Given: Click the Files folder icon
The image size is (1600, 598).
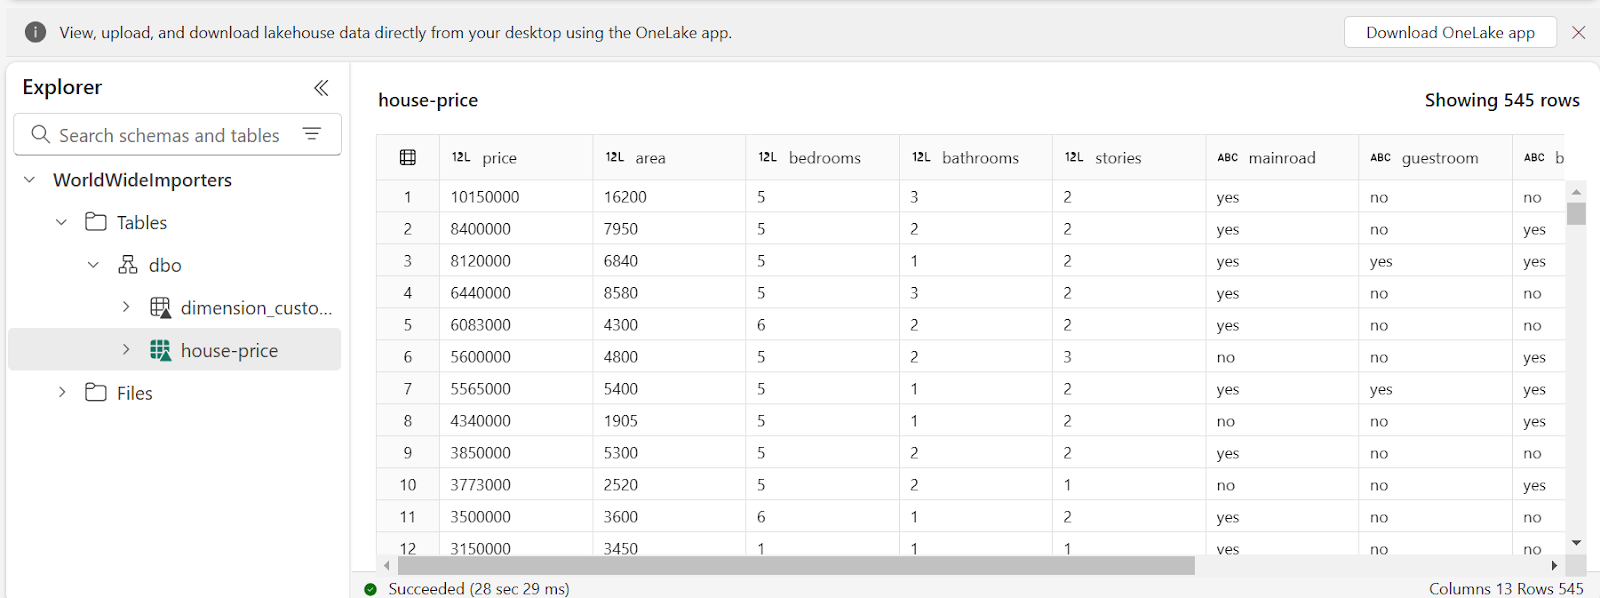Looking at the screenshot, I should click(96, 392).
